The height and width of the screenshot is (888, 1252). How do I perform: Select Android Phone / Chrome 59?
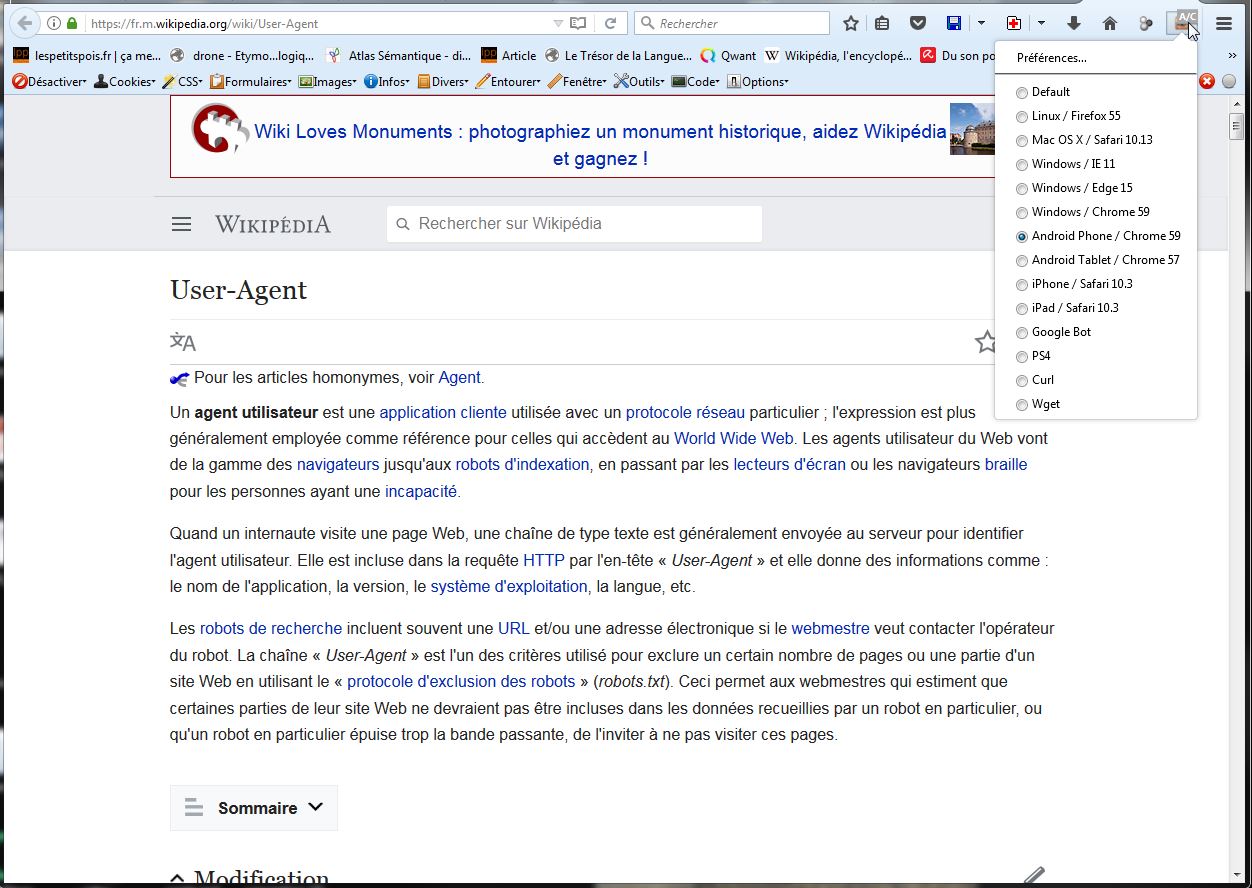1098,236
